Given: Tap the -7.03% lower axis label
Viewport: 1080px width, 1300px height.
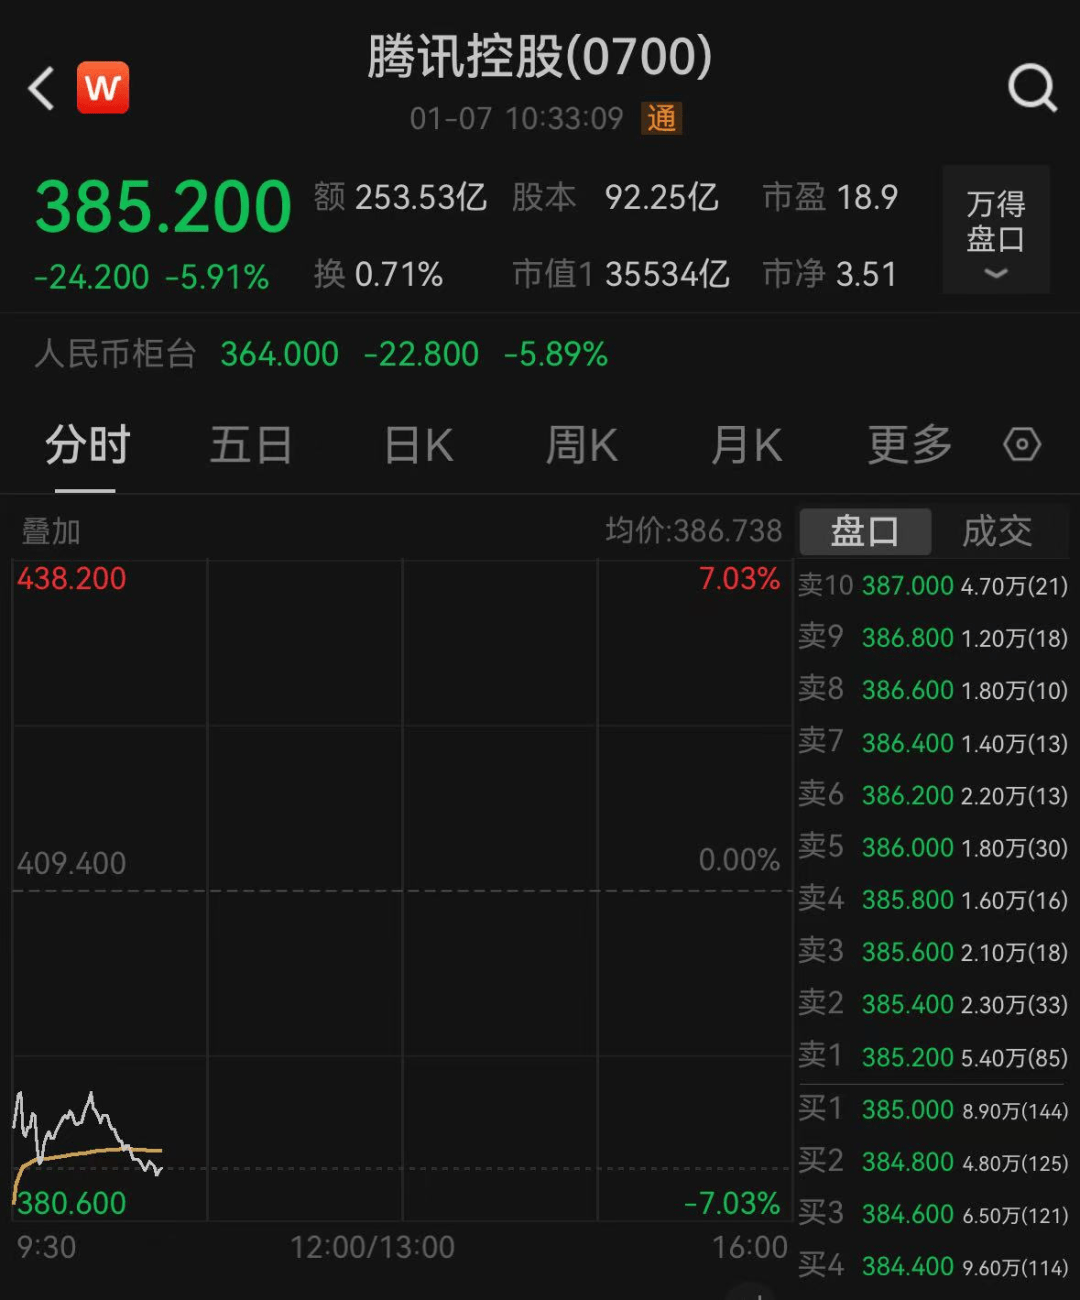Looking at the screenshot, I should pos(732,1203).
